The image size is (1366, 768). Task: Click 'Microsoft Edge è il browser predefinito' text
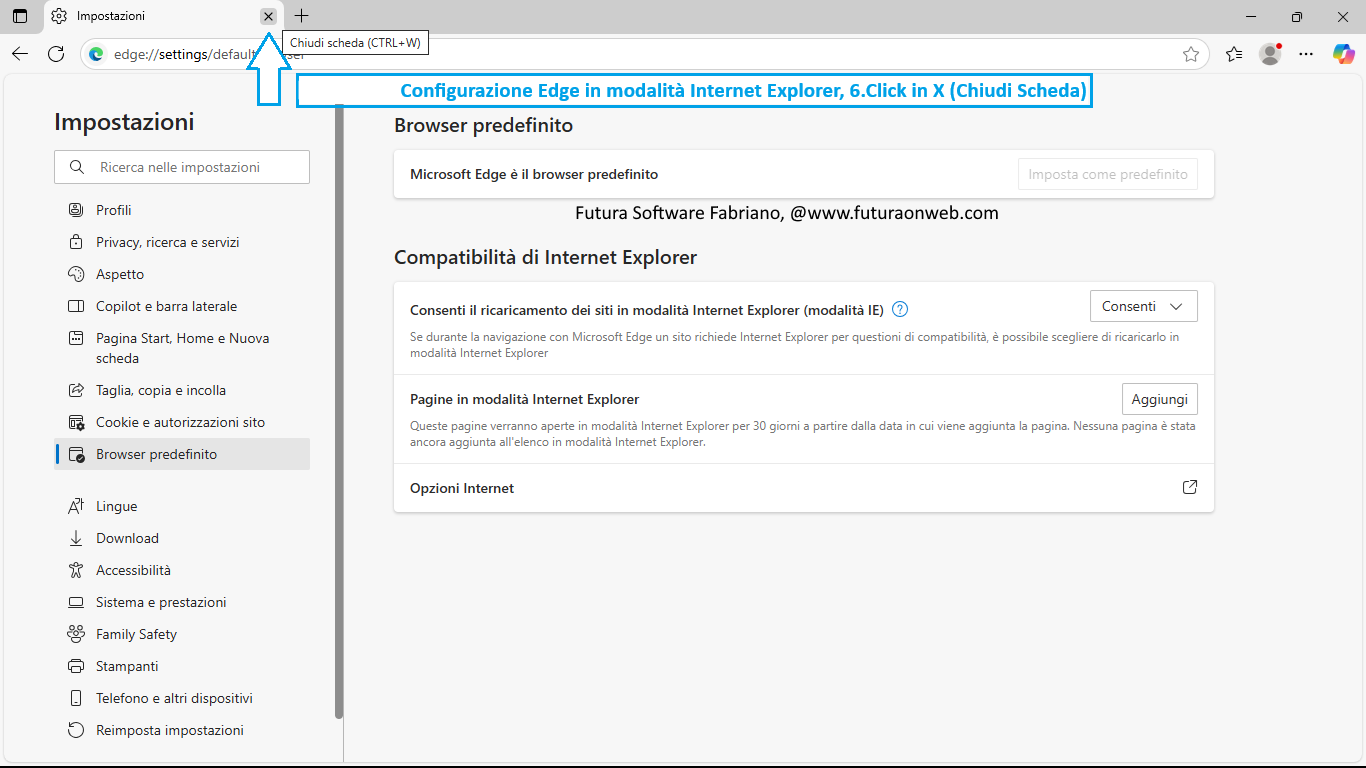click(534, 174)
